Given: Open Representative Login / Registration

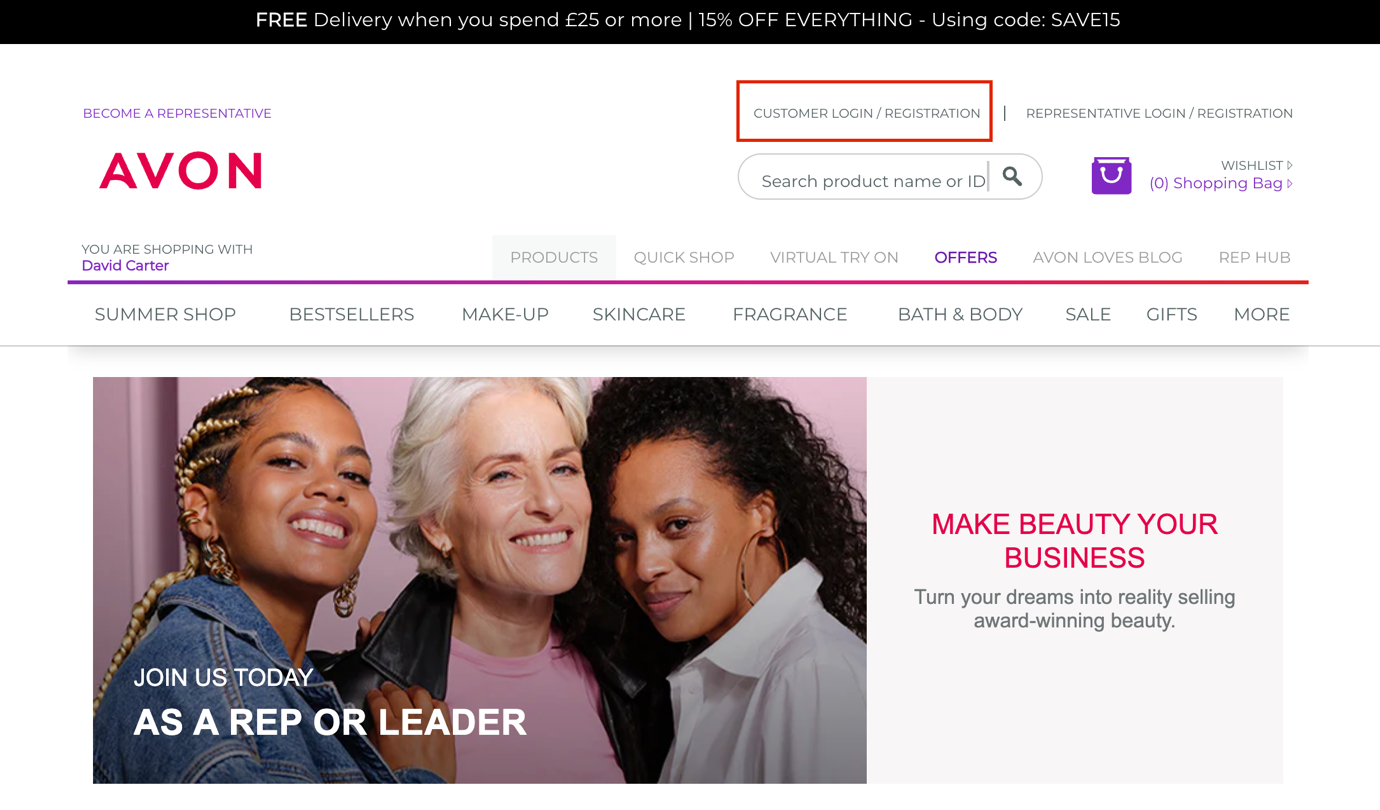Looking at the screenshot, I should click(x=1159, y=113).
